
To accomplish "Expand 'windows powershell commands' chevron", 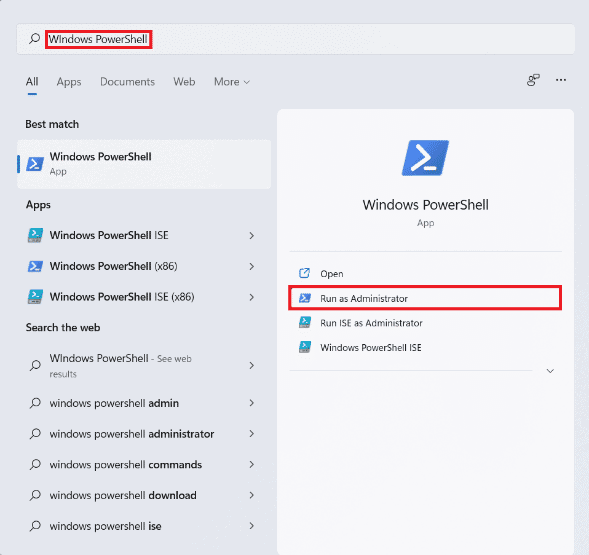I will tap(251, 464).
